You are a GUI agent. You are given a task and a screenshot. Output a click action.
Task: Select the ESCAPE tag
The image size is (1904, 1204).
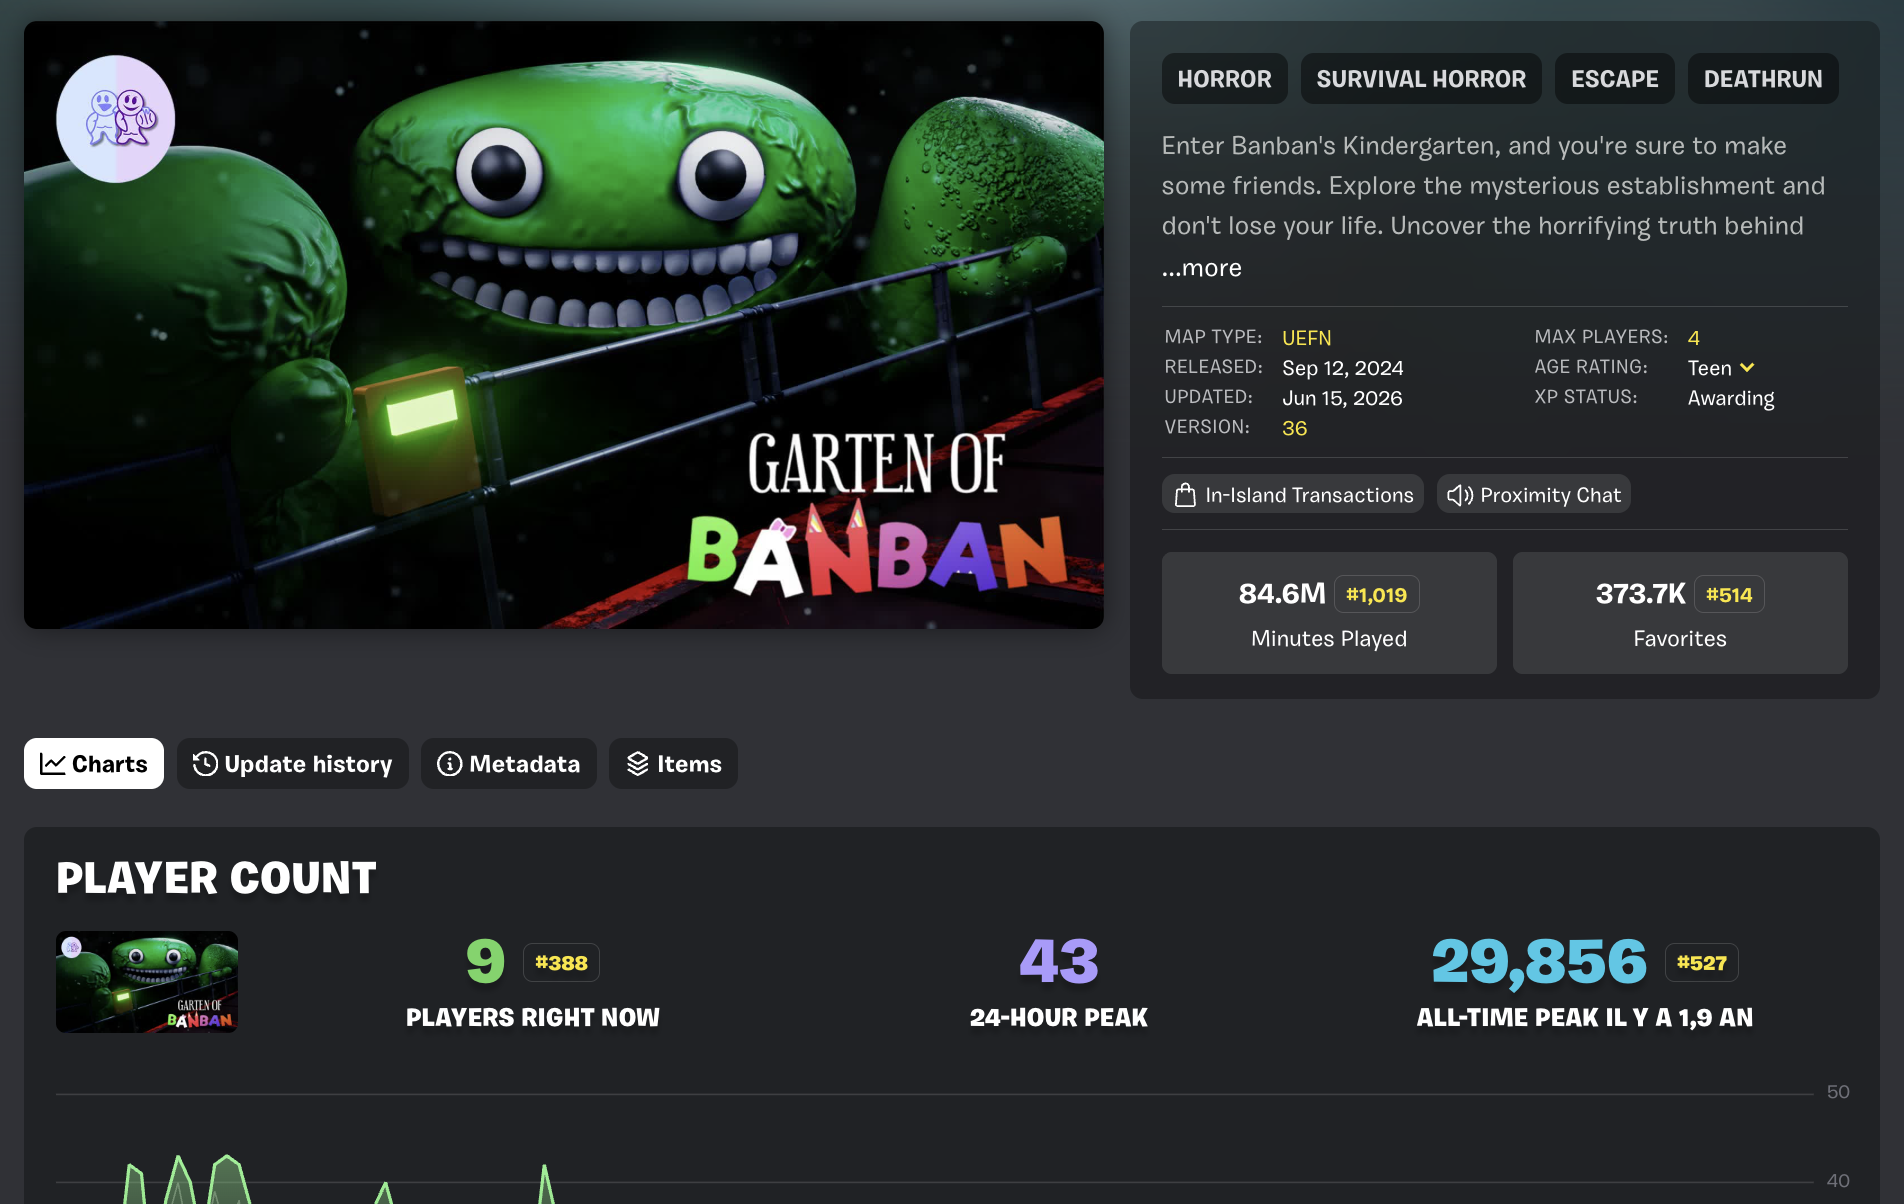[1615, 79]
